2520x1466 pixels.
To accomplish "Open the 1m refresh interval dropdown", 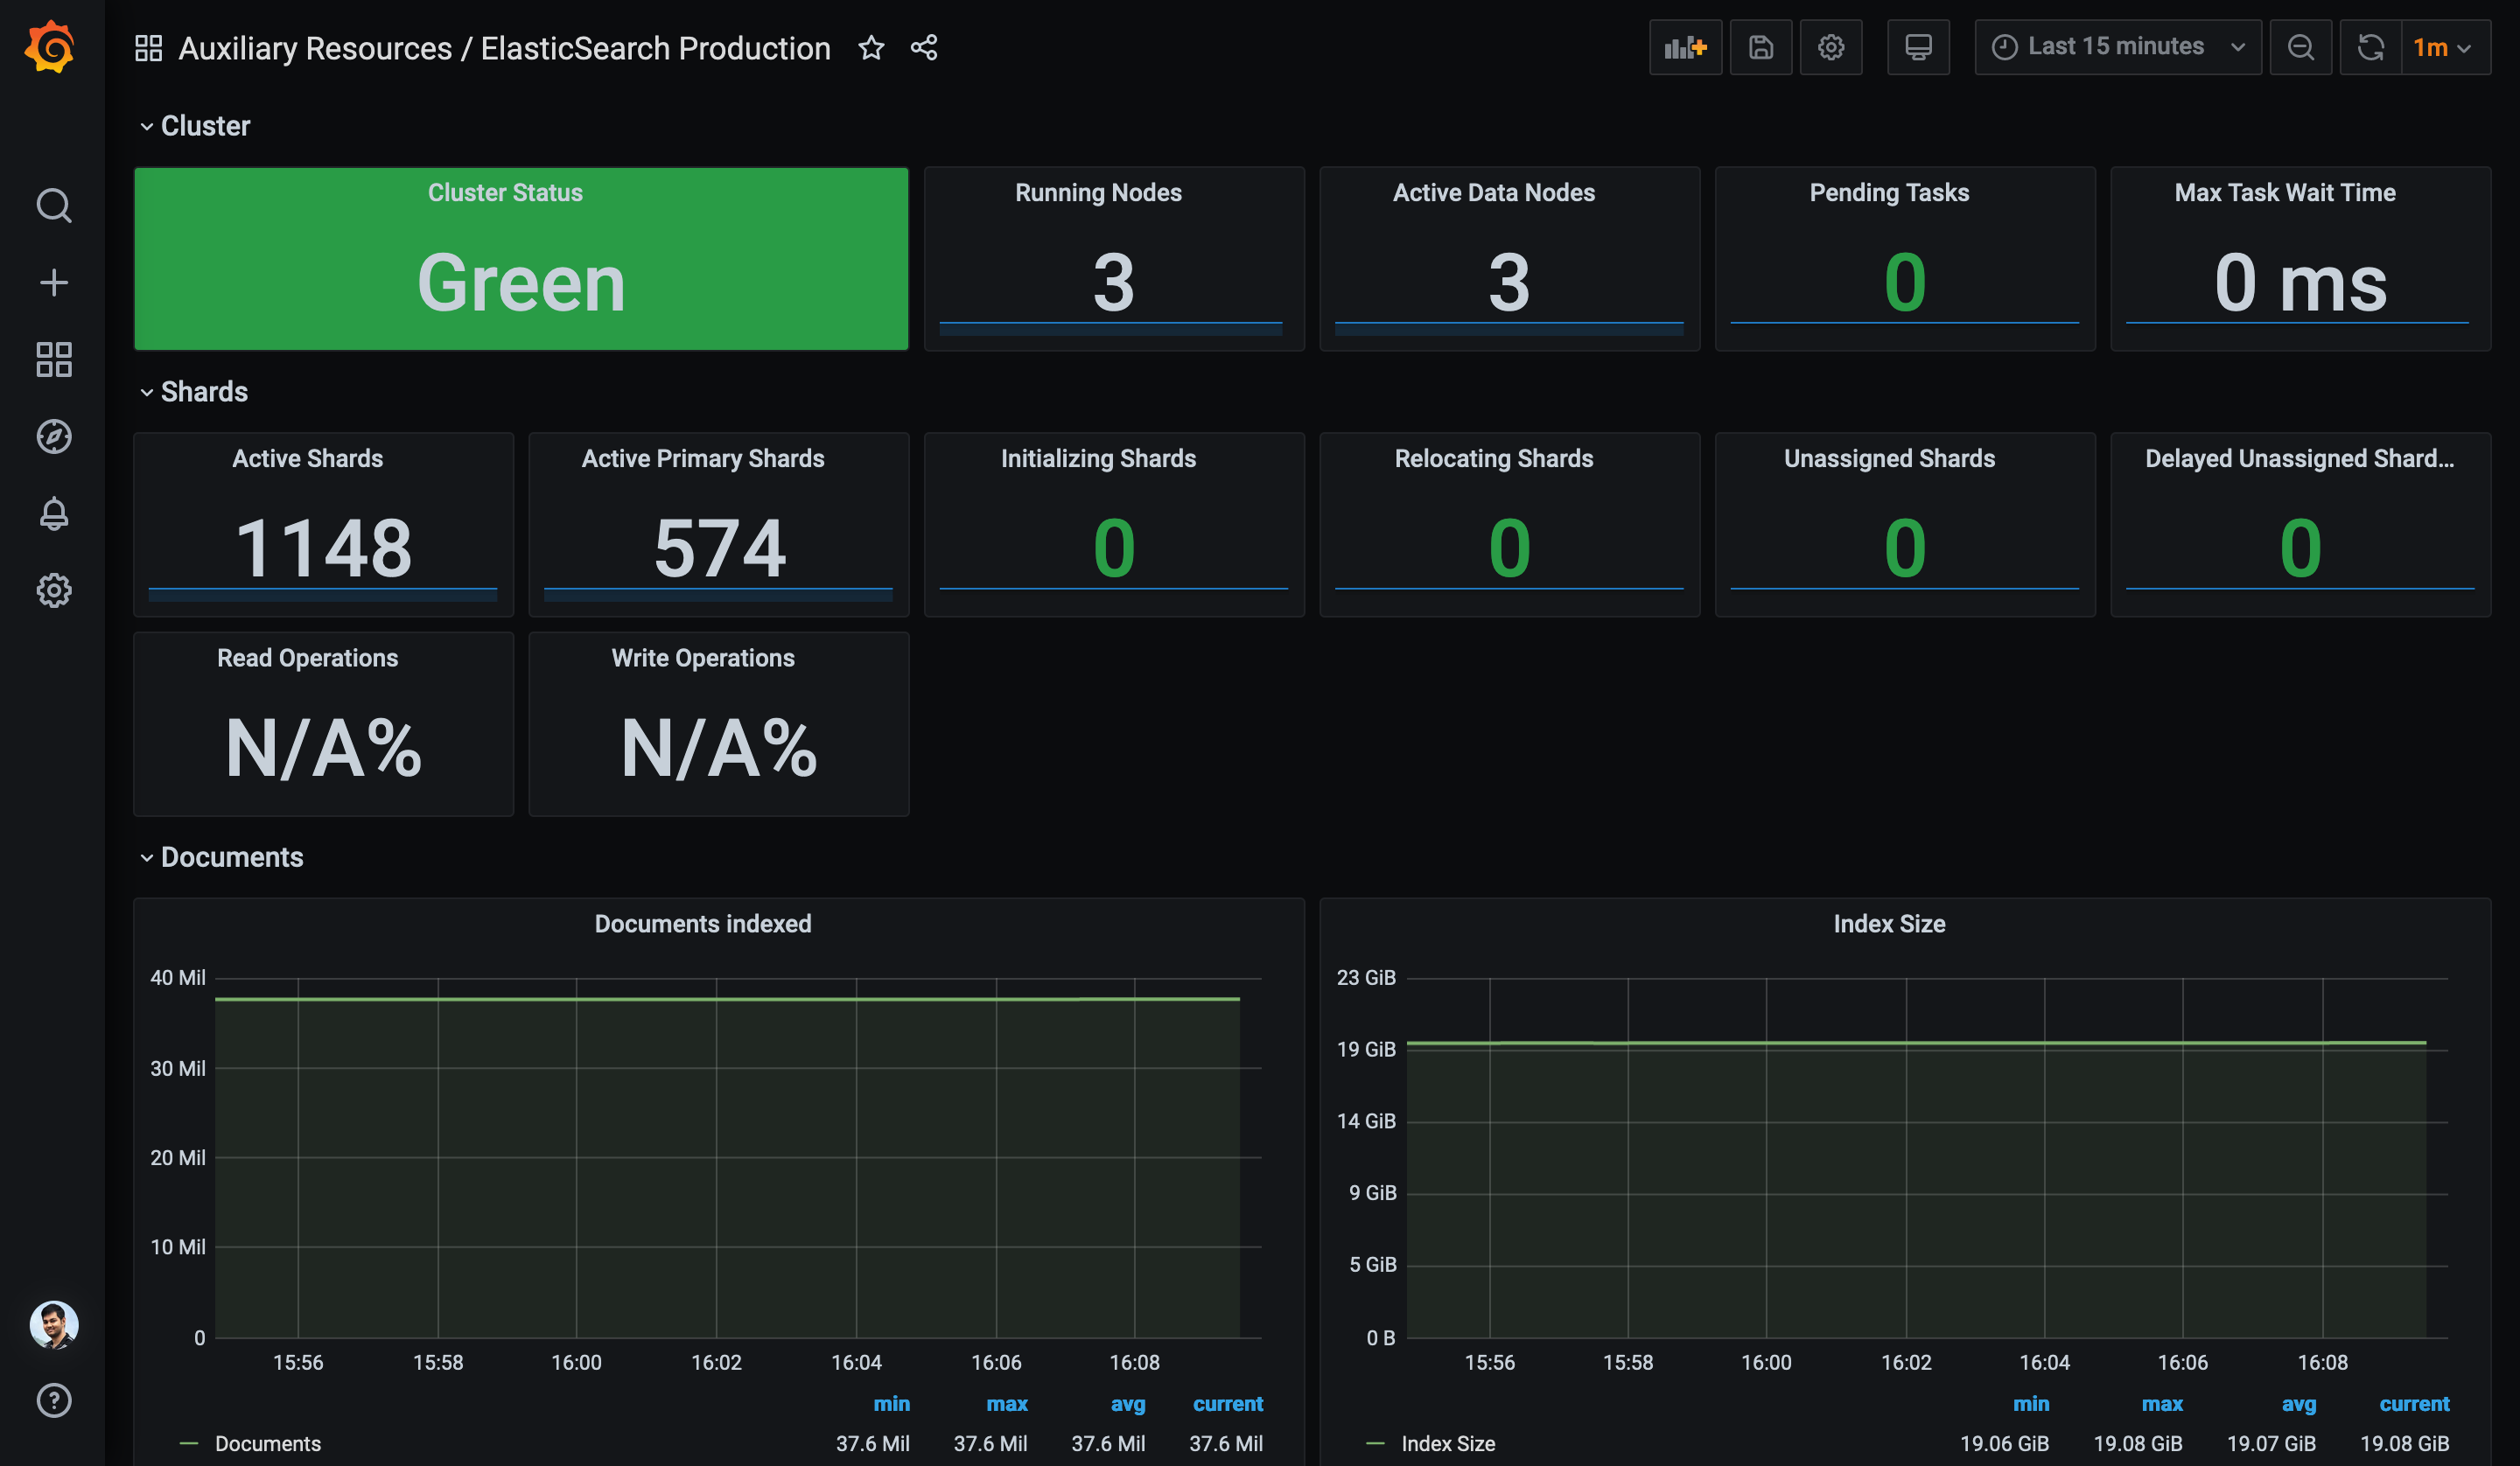I will 2443,47.
